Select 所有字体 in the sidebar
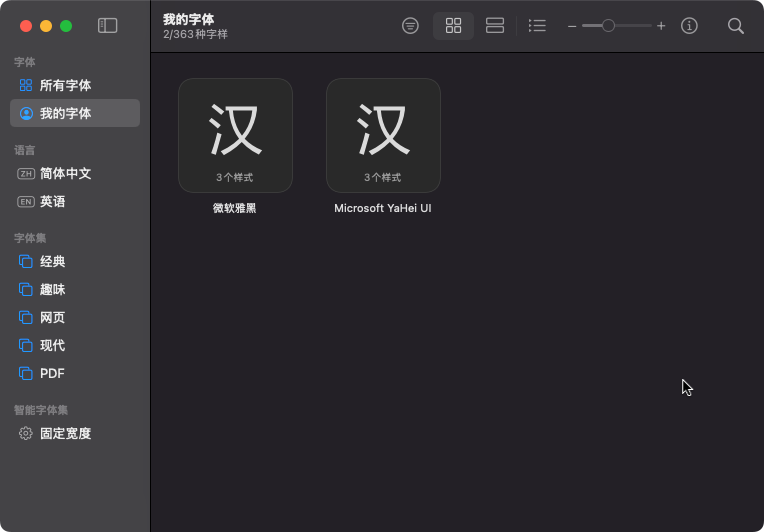Screen dimensions: 764x532 [75, 85]
